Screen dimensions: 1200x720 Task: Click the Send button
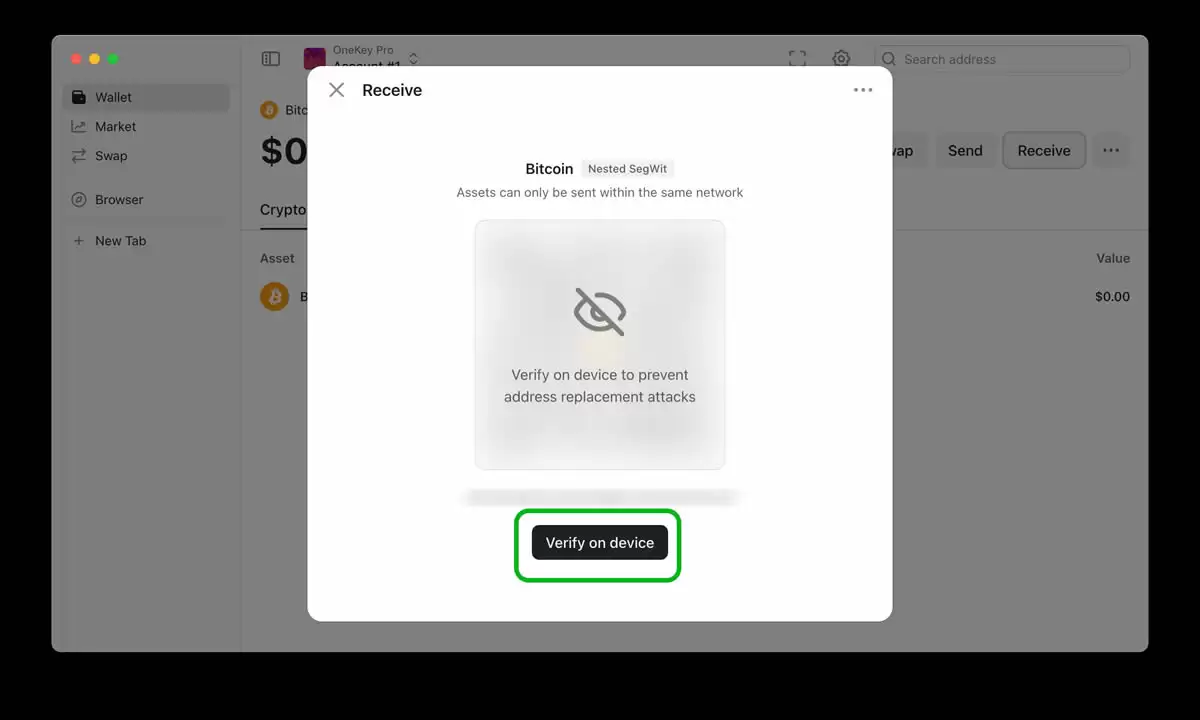point(965,151)
